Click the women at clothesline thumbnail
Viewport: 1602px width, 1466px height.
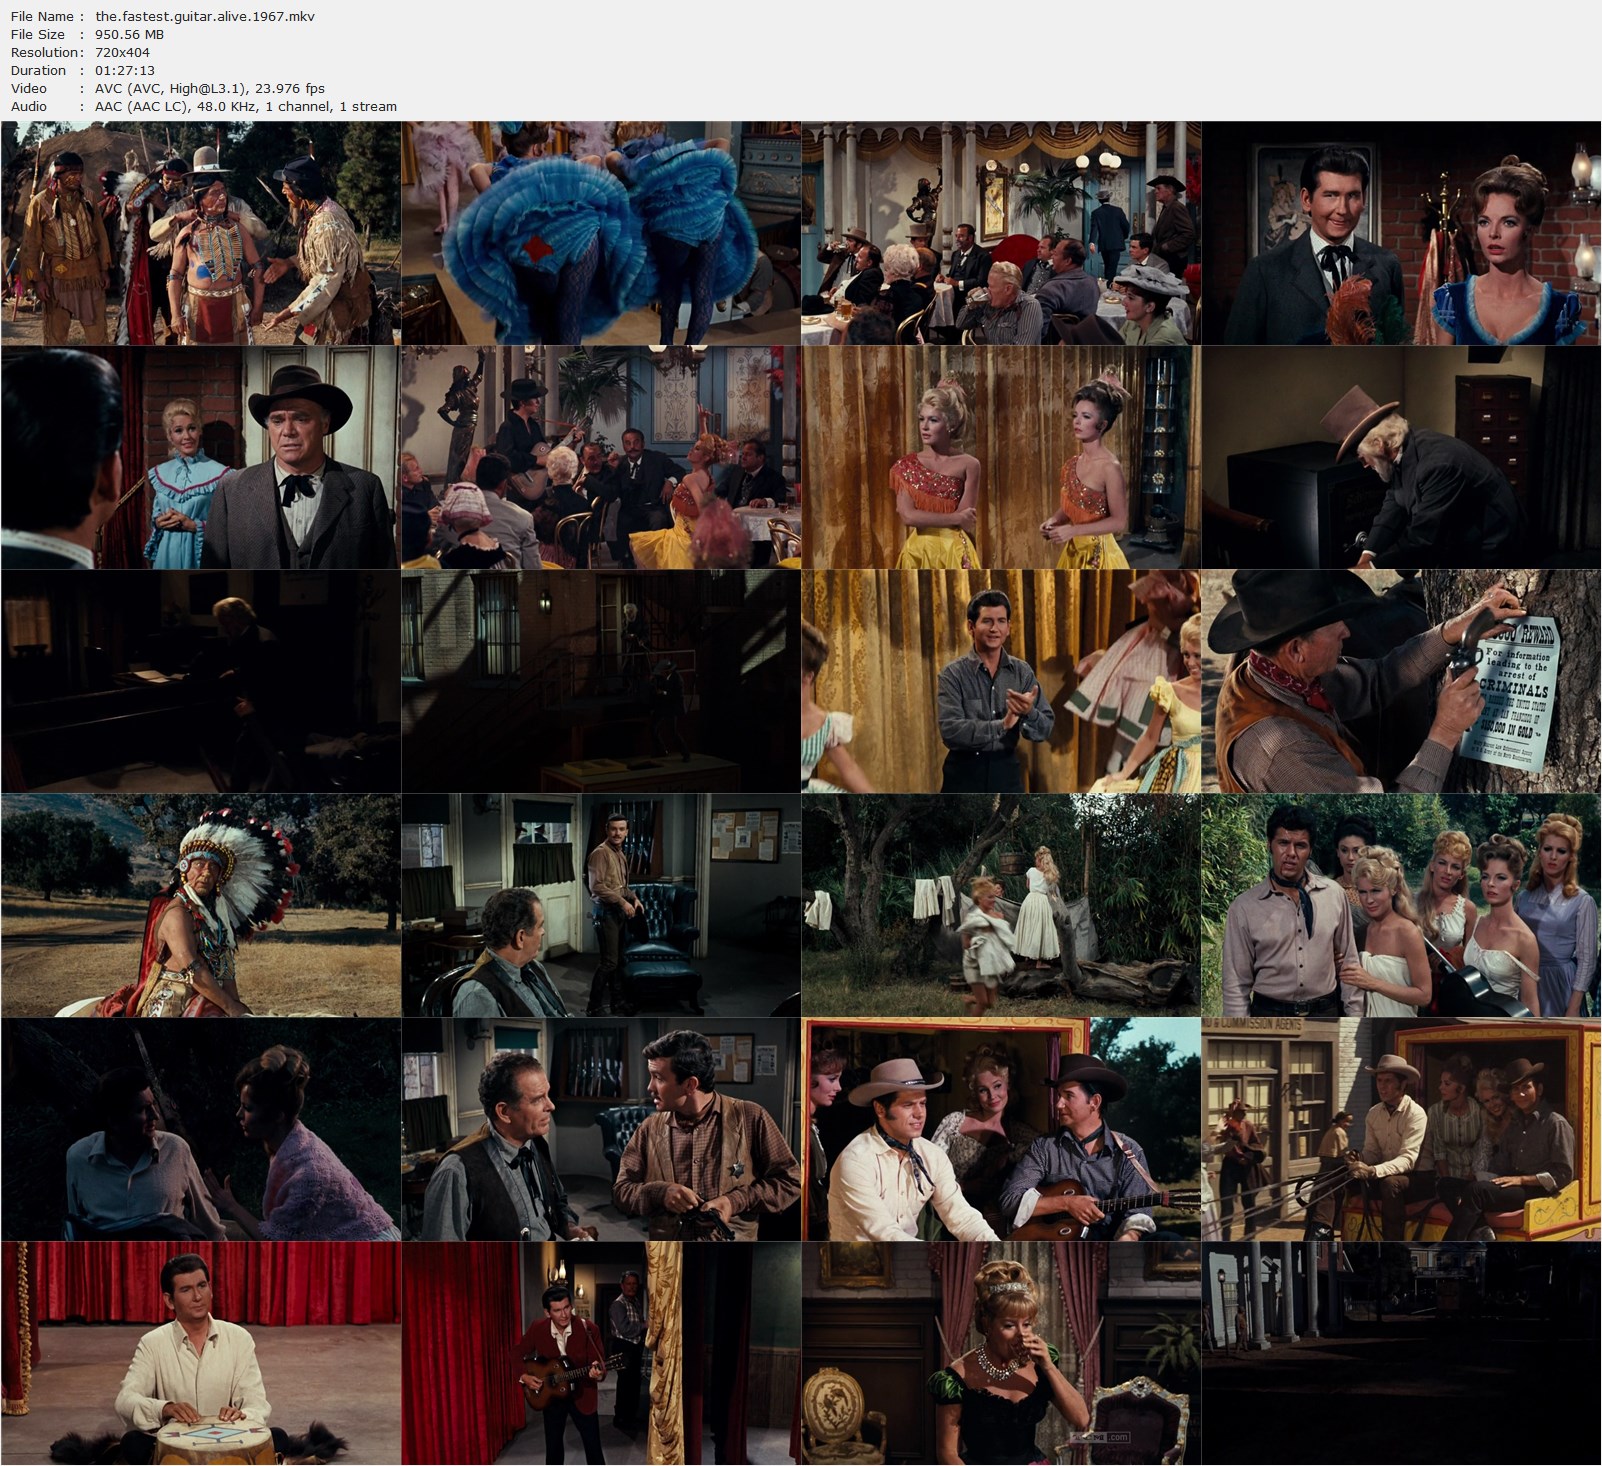pyautogui.click(x=1001, y=905)
